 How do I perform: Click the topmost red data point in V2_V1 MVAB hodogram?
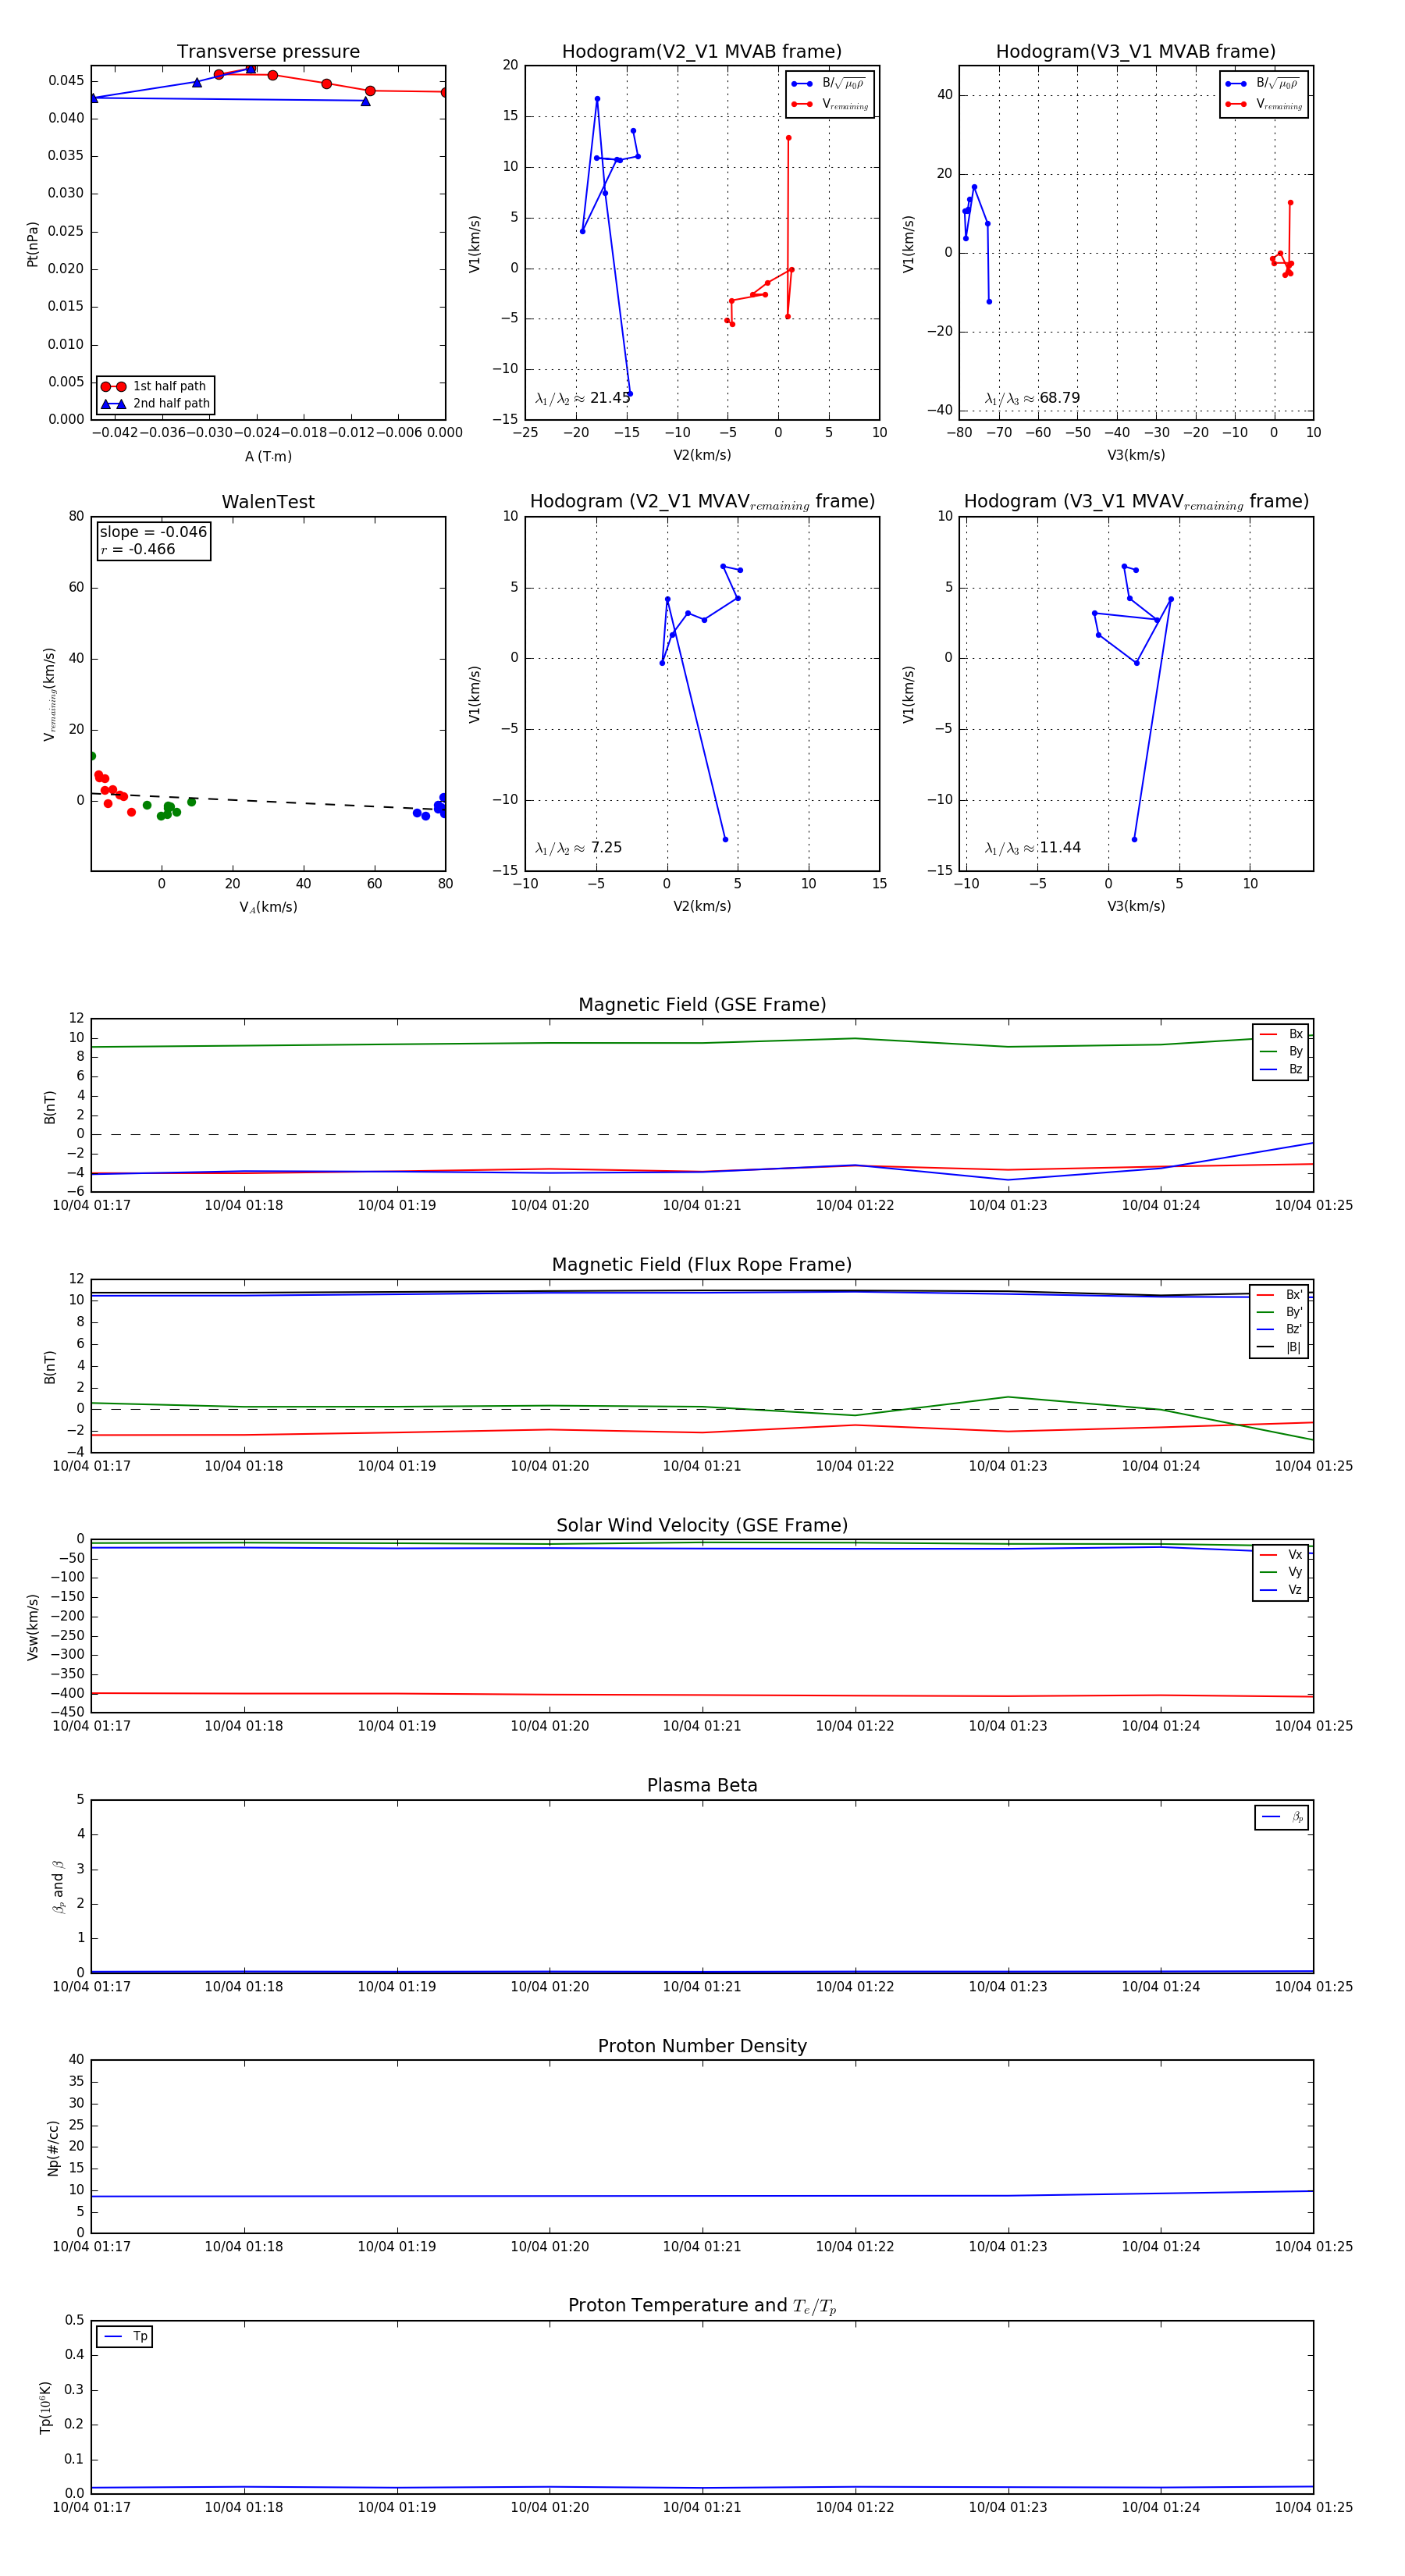click(788, 138)
